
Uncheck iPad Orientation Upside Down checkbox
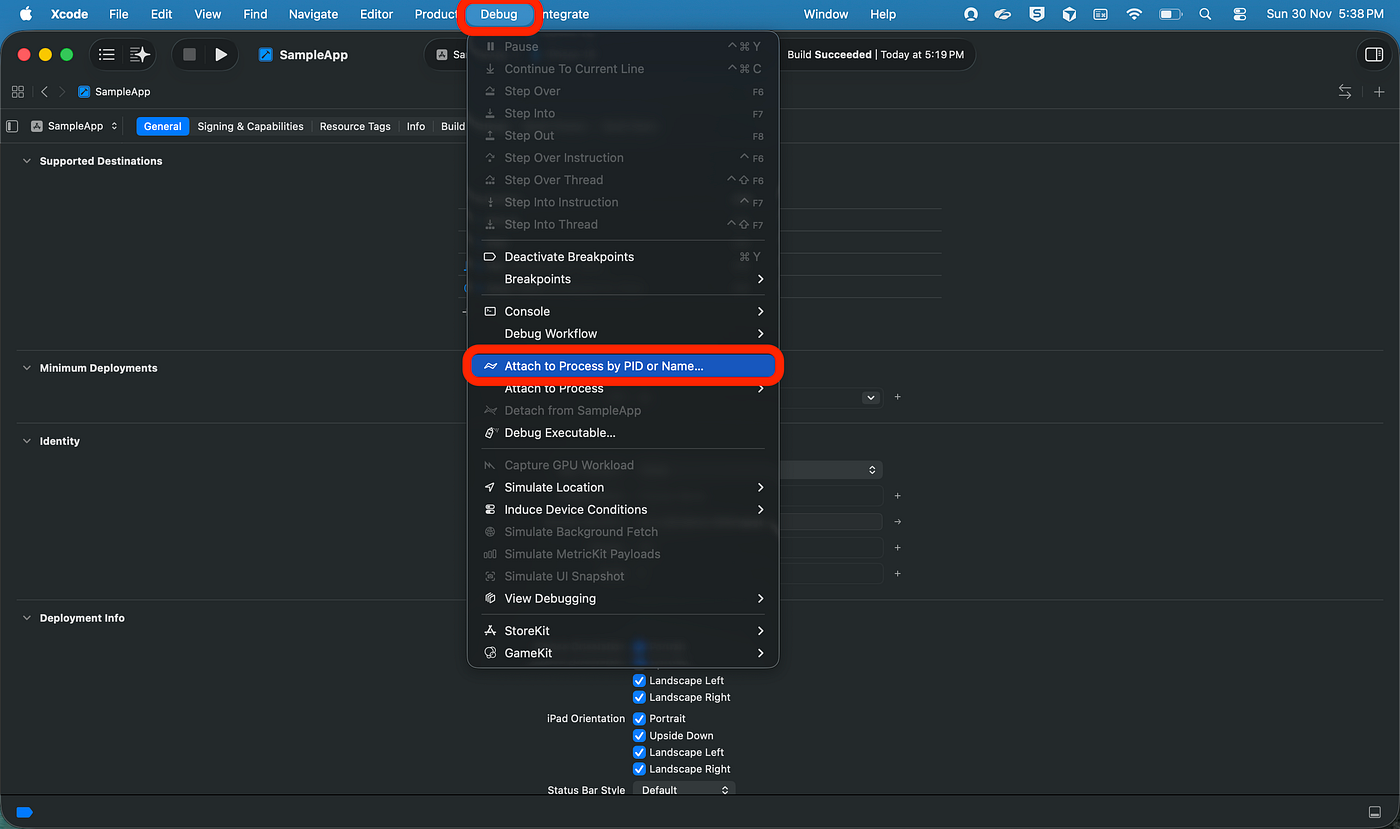coord(639,735)
